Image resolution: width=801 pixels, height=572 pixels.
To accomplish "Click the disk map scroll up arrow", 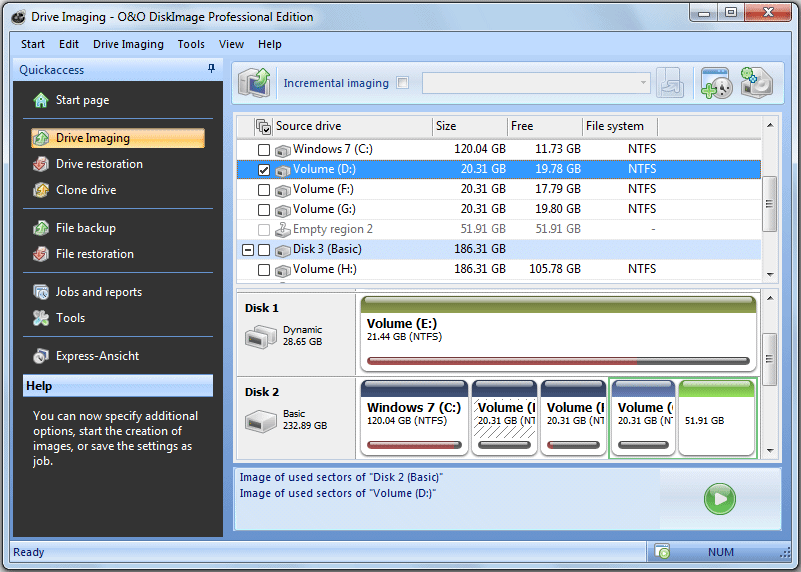I will tap(770, 298).
